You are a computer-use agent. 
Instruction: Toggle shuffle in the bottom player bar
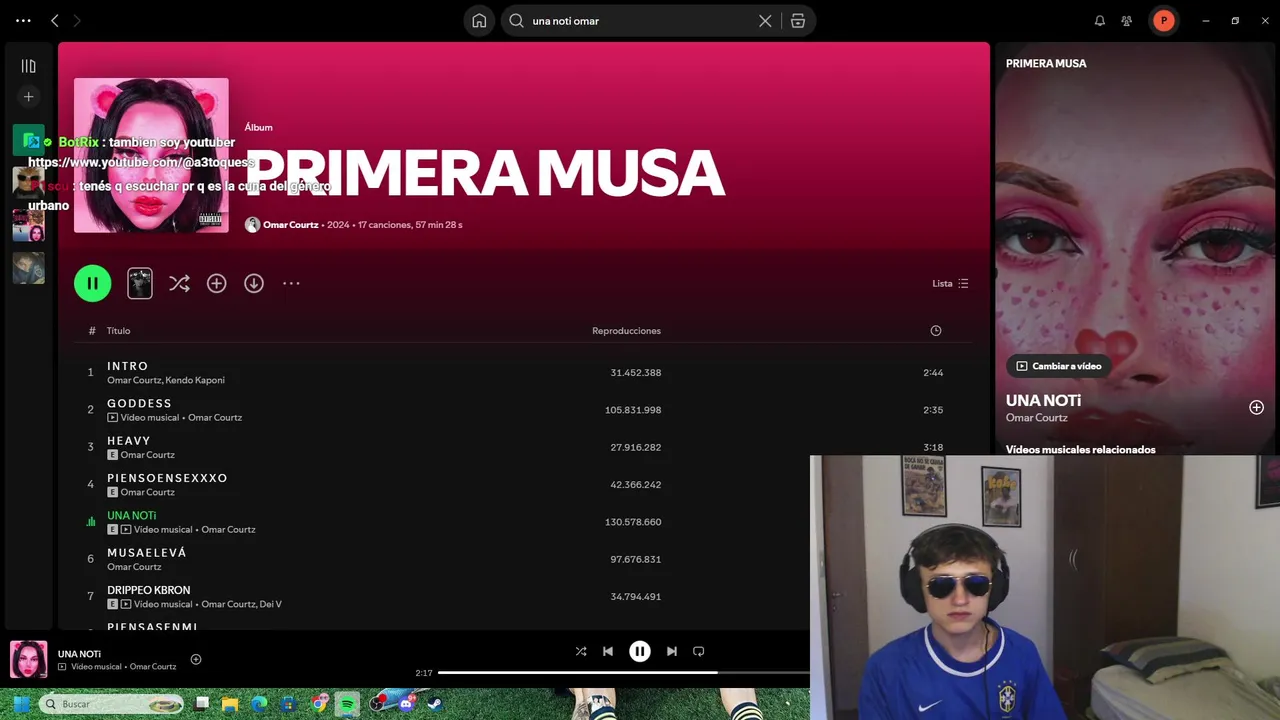click(581, 651)
